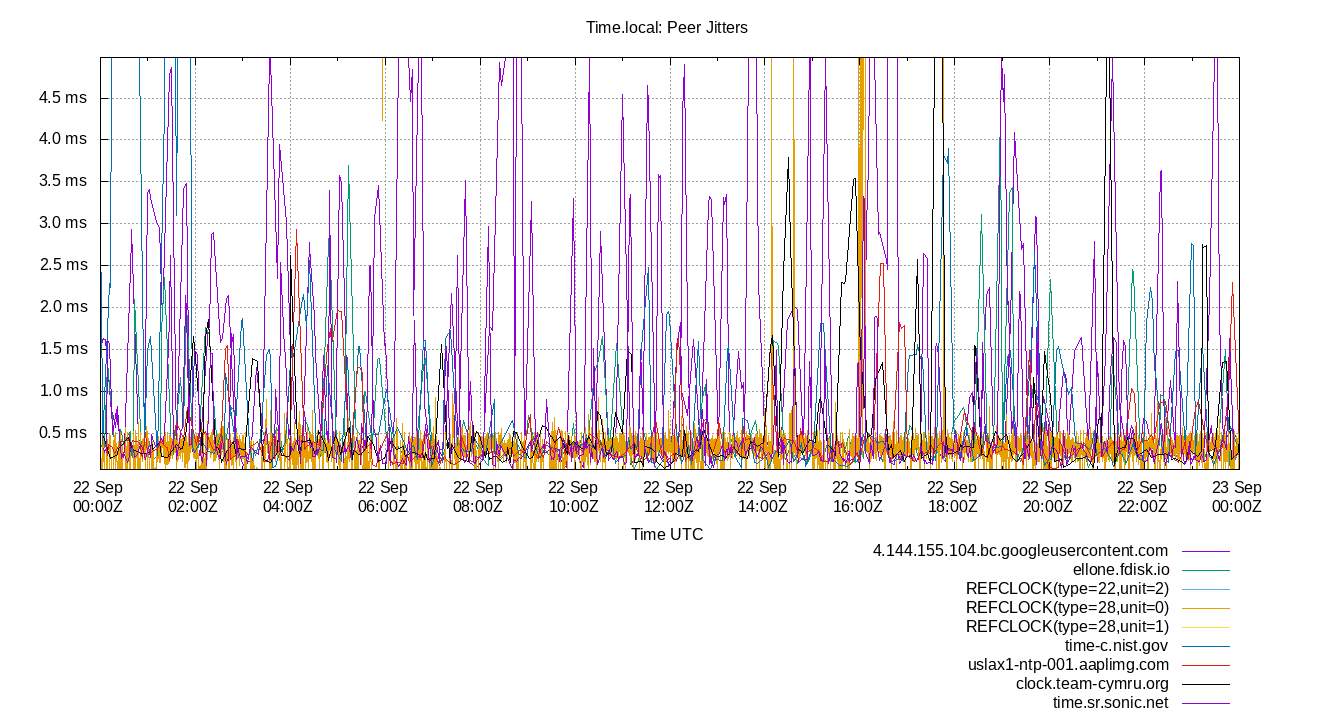This screenshot has height=720, width=1340.
Task: Click purple line swatch beside uslax1-ntp-001.aaplimg.com
Action: (1205, 665)
